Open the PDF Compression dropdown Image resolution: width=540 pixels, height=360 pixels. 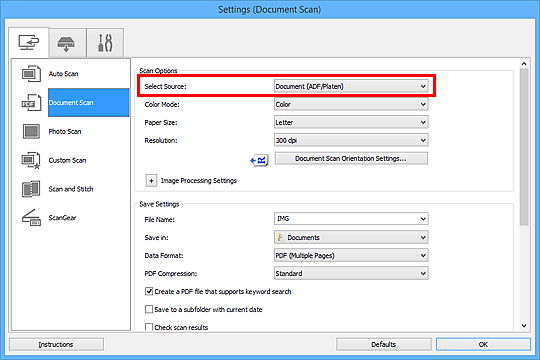point(351,273)
